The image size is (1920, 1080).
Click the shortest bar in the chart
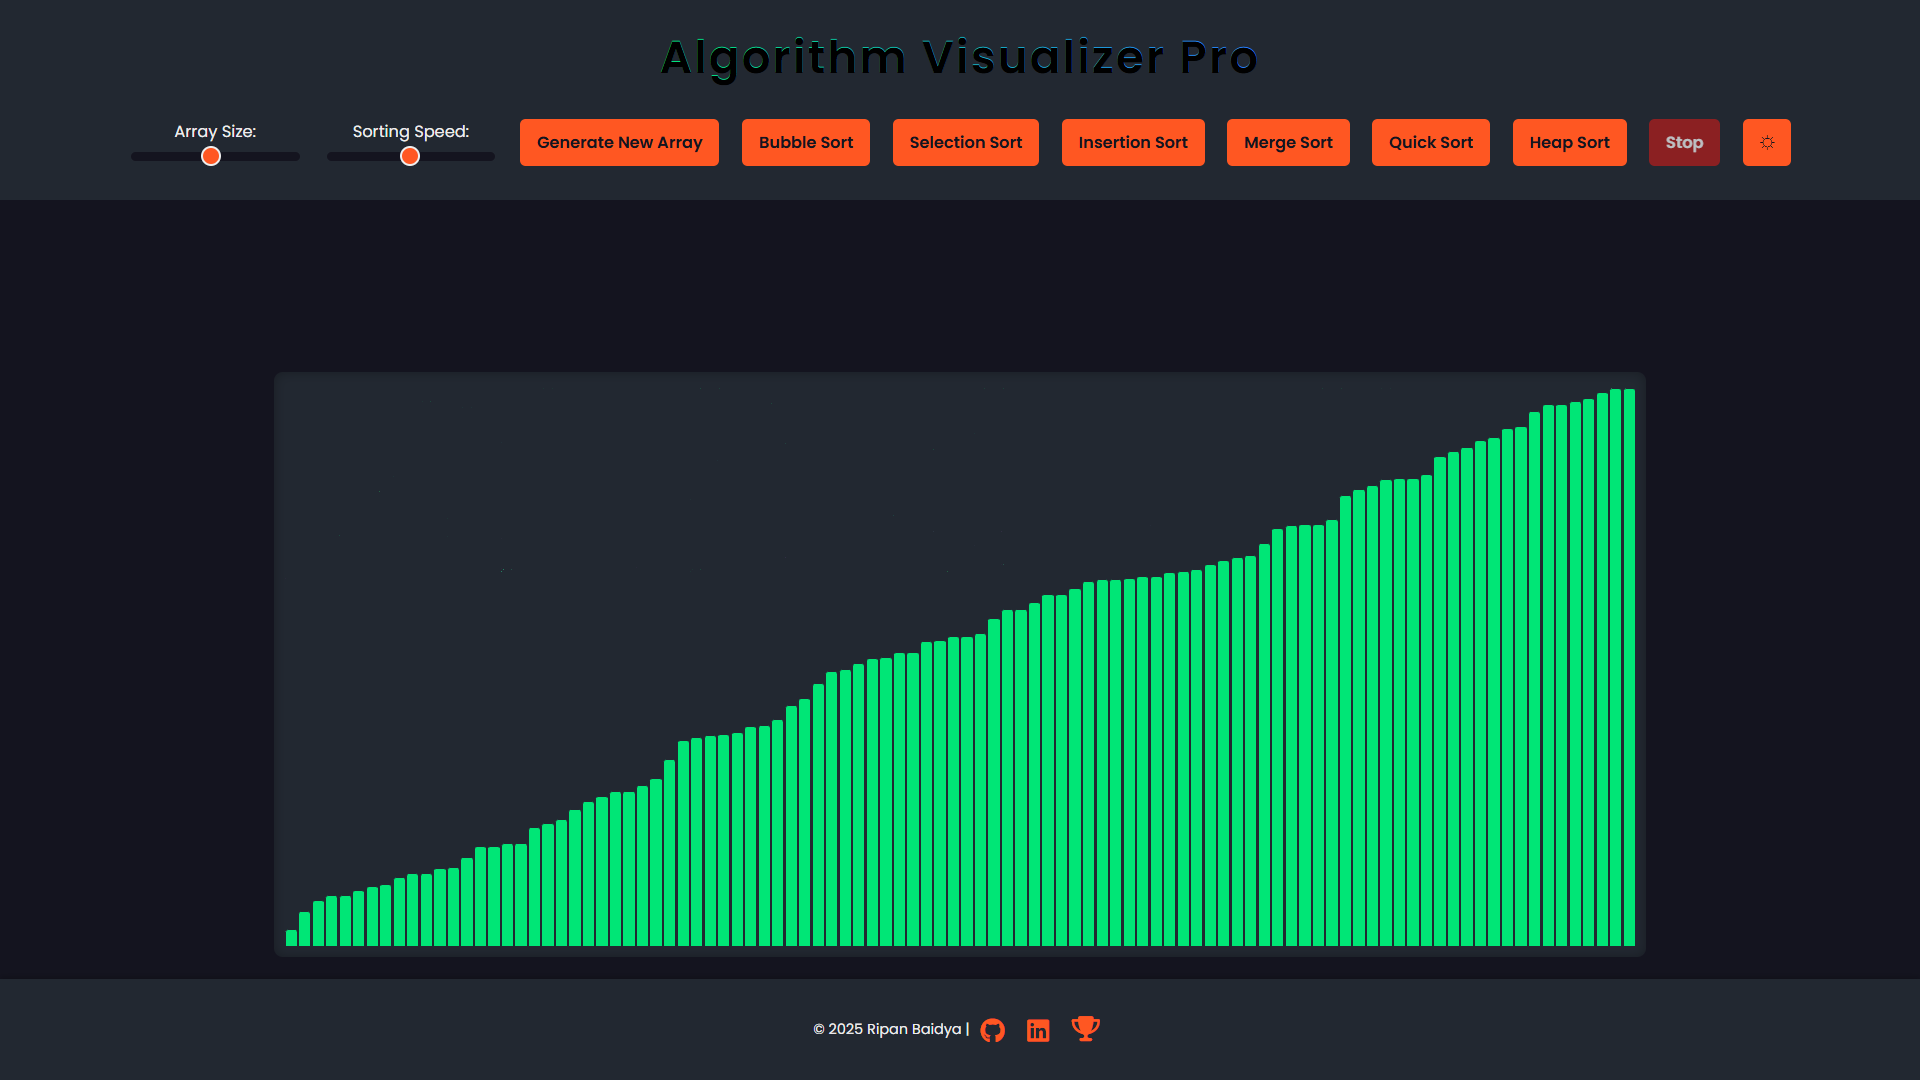click(x=291, y=938)
